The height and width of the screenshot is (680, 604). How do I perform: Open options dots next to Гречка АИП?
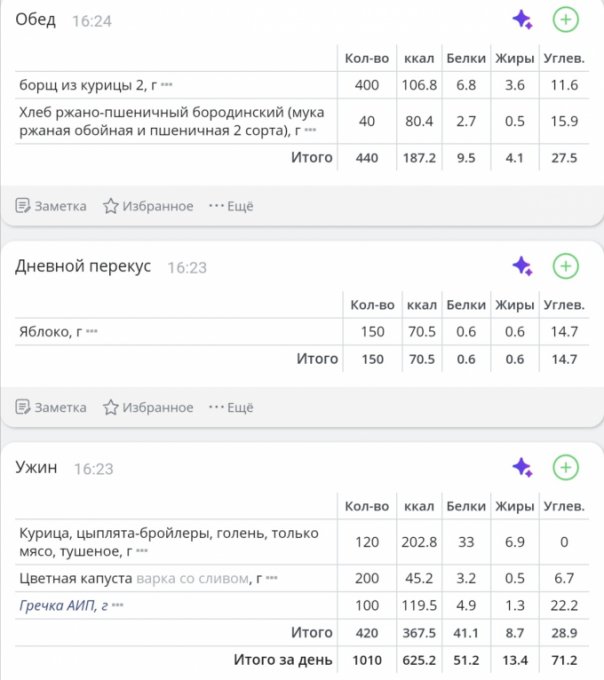118,605
